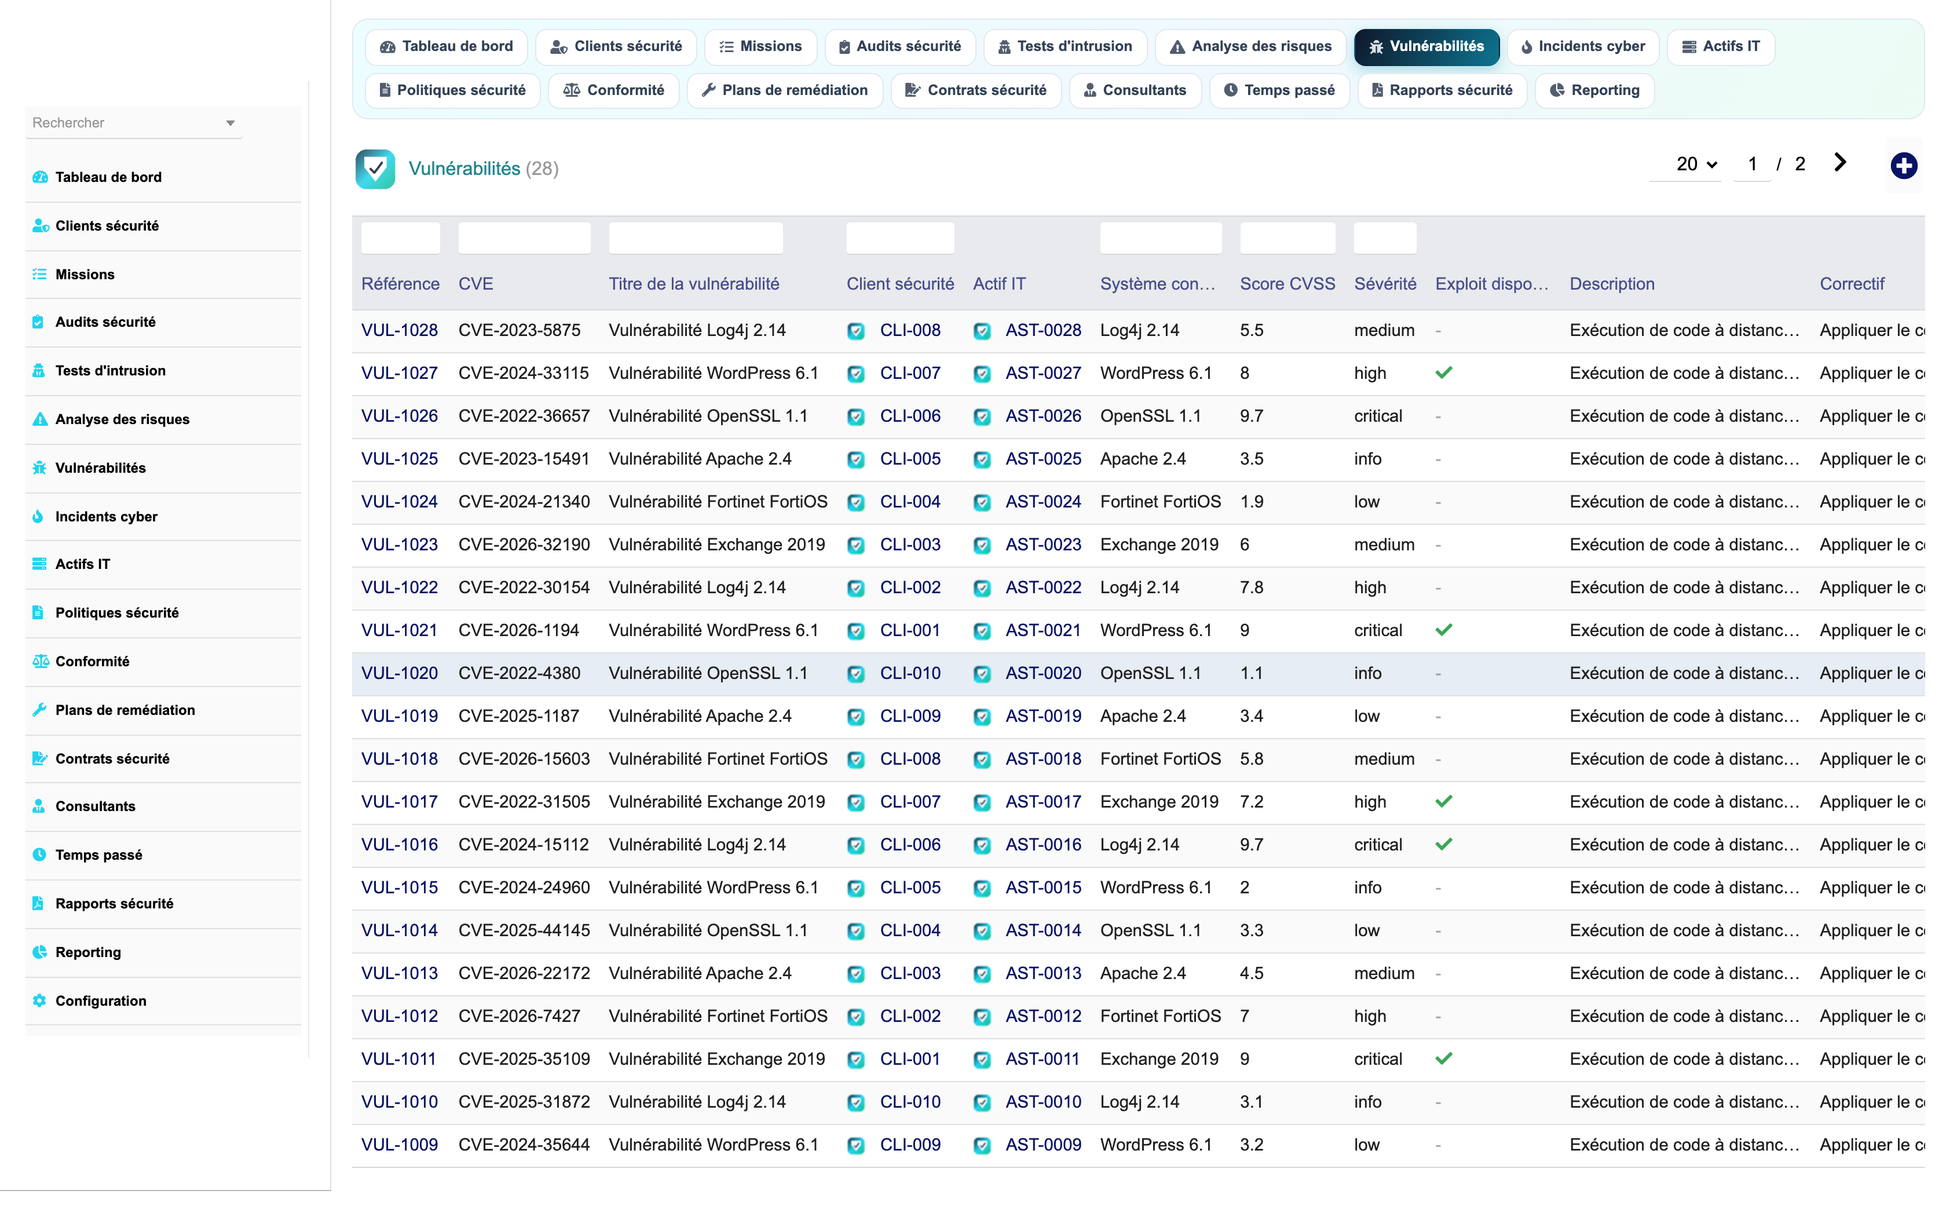Click the Analyse des risques warning icon
The width and height of the screenshot is (1946, 1205).
[x=40, y=419]
